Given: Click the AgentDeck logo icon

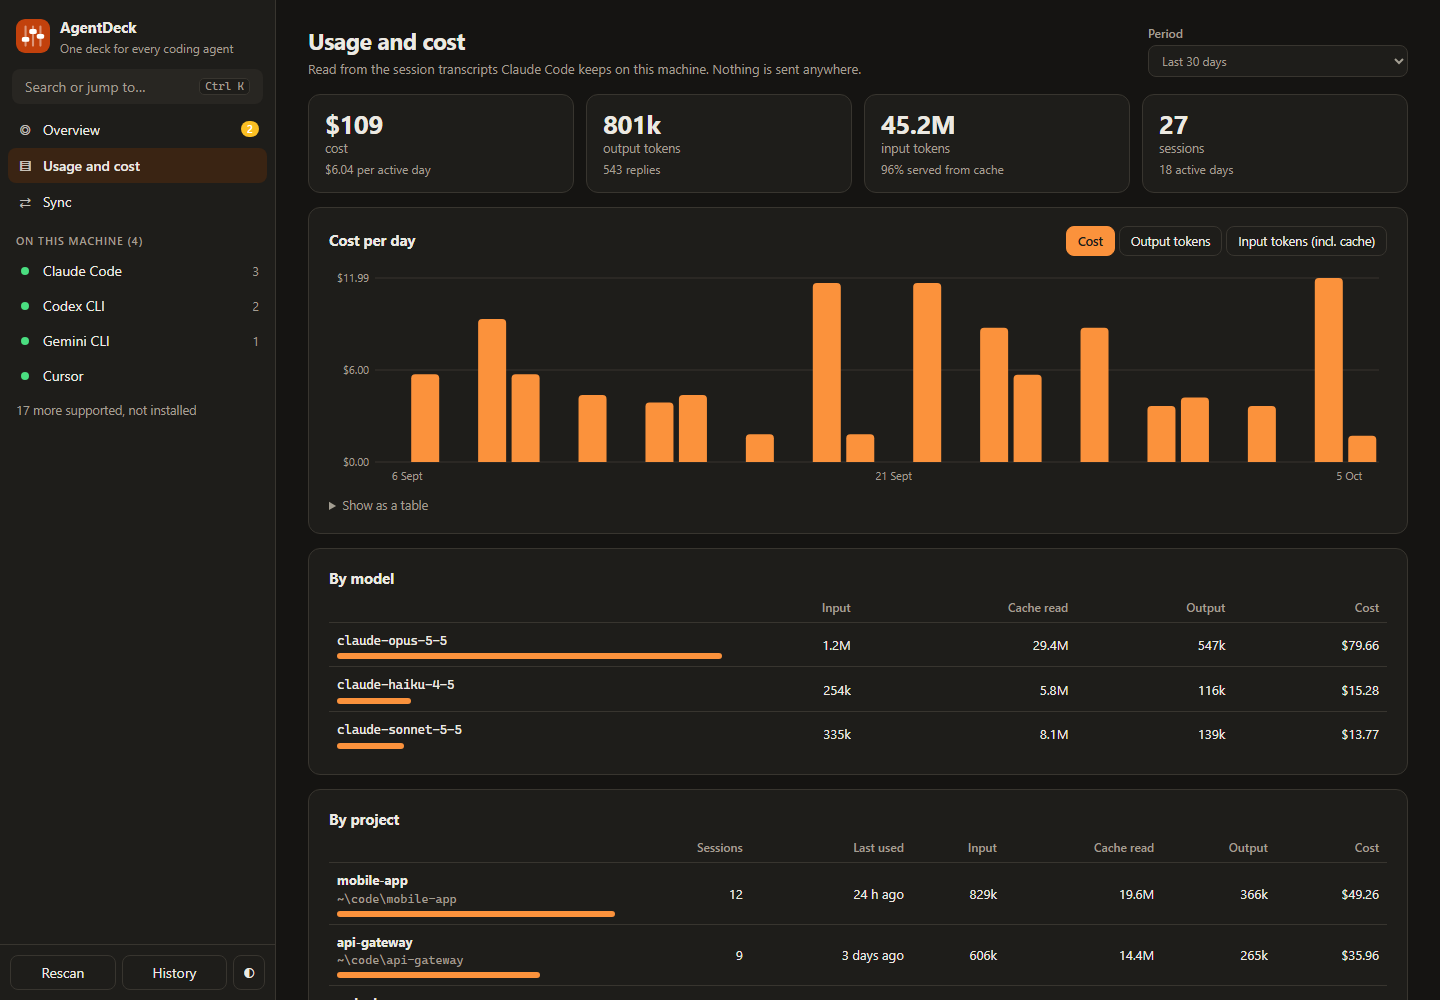Looking at the screenshot, I should (x=33, y=37).
